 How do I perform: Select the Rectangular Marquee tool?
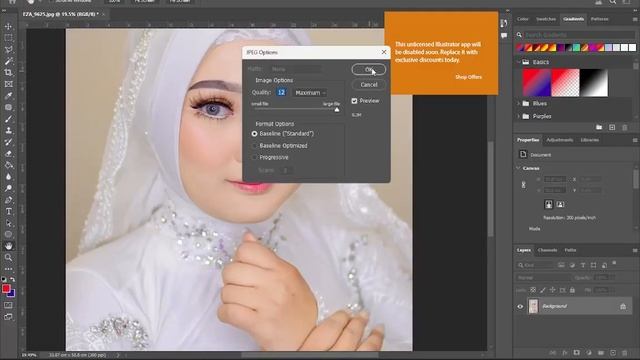pyautogui.click(x=8, y=38)
